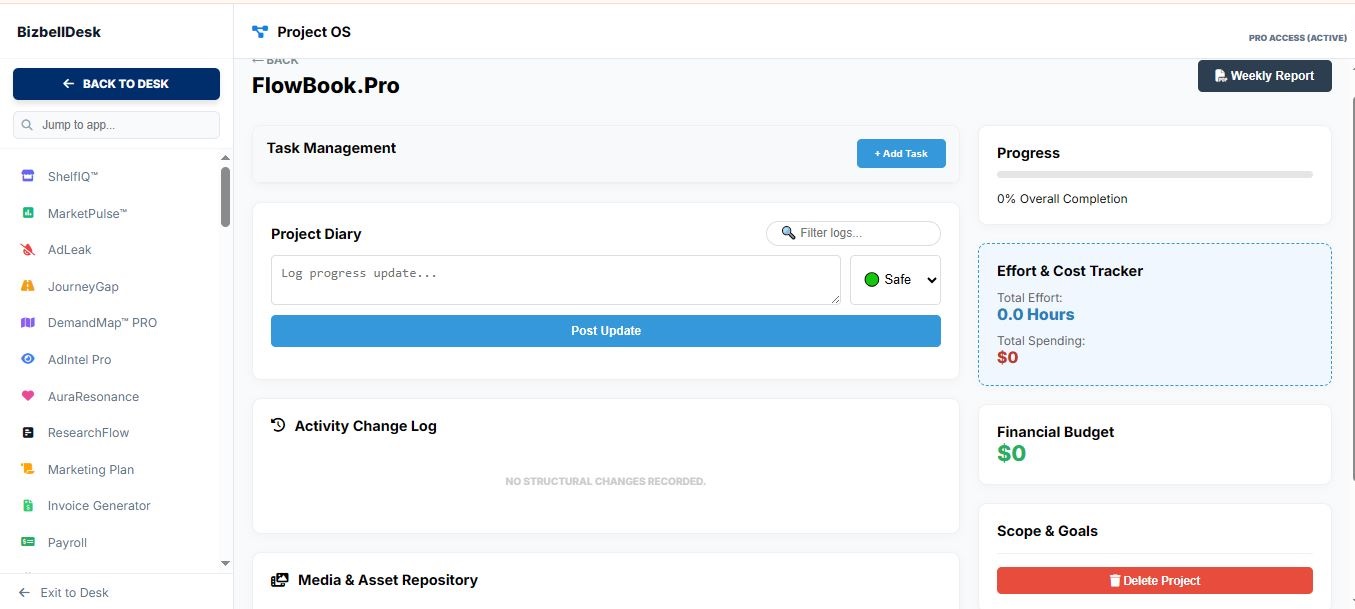The image size is (1355, 609).
Task: Open the Safe status dropdown
Action: tap(895, 279)
